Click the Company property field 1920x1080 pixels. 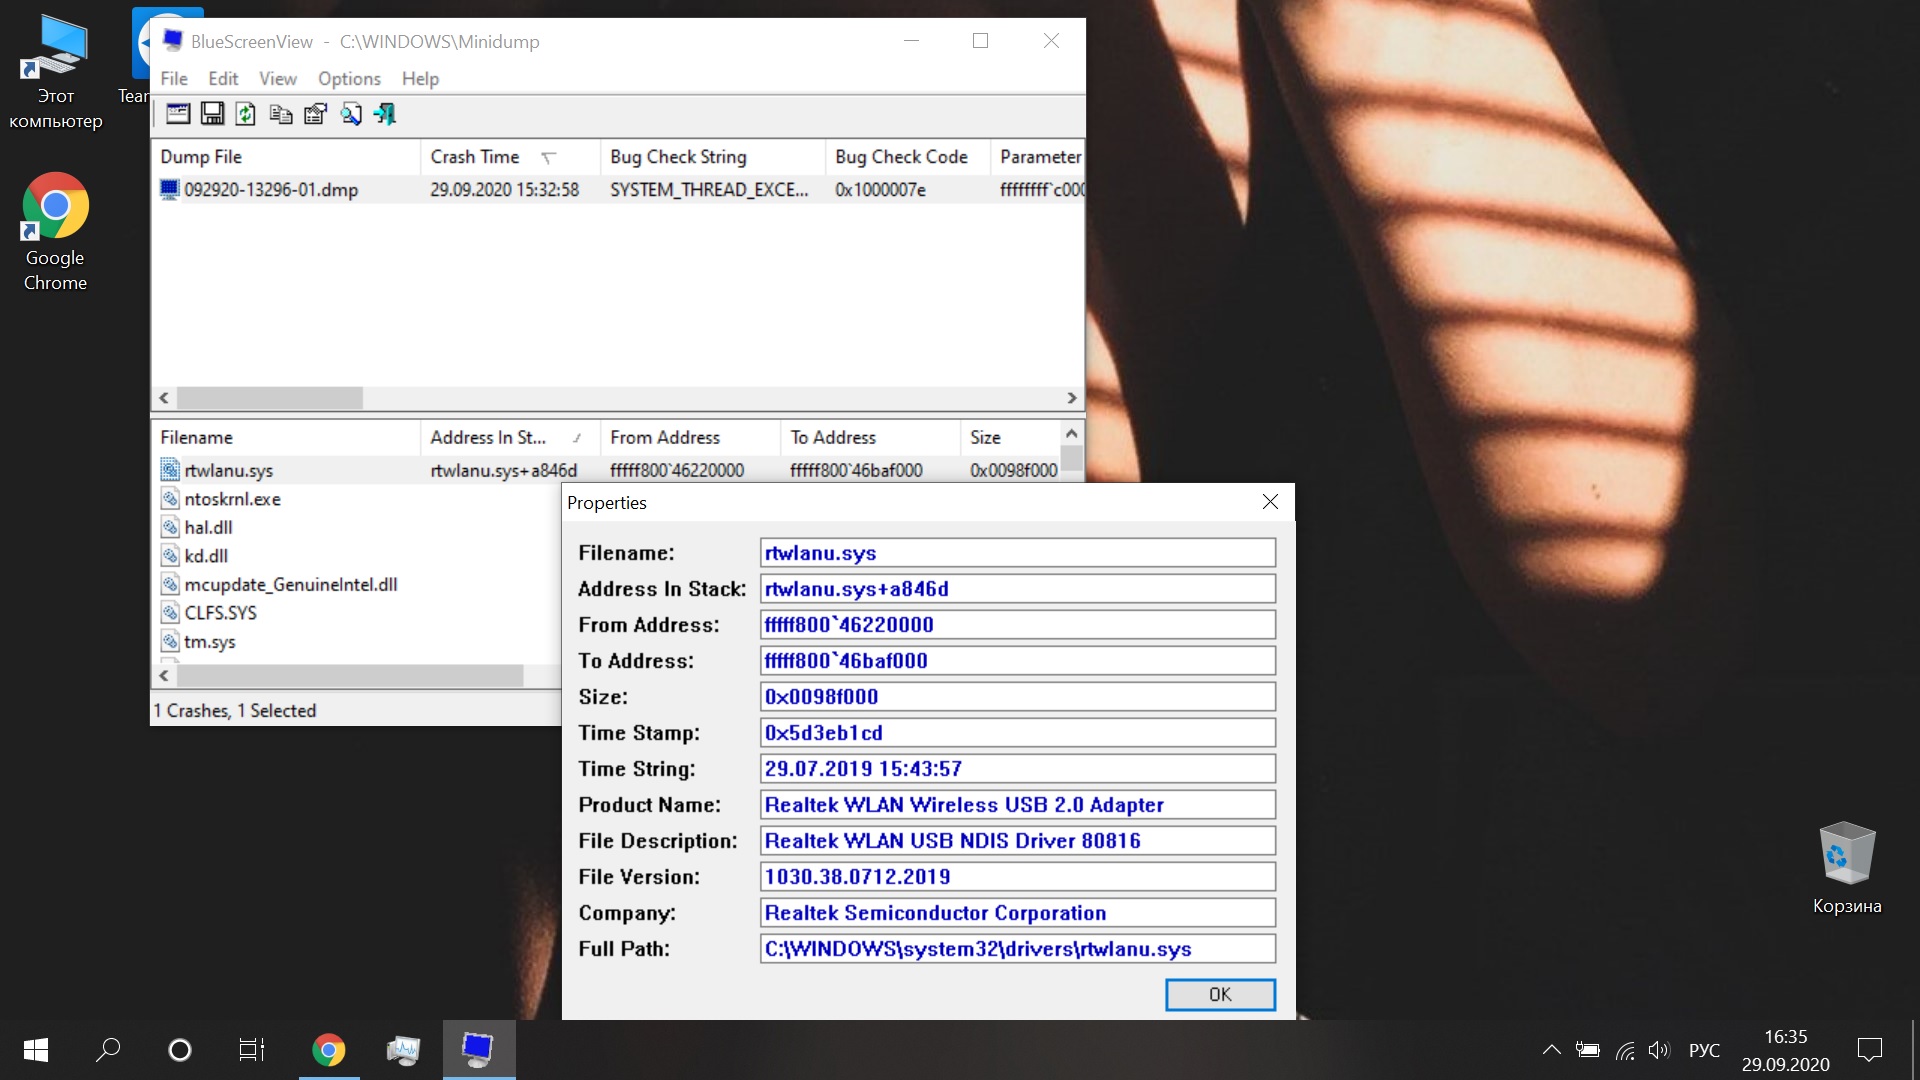(x=1018, y=913)
